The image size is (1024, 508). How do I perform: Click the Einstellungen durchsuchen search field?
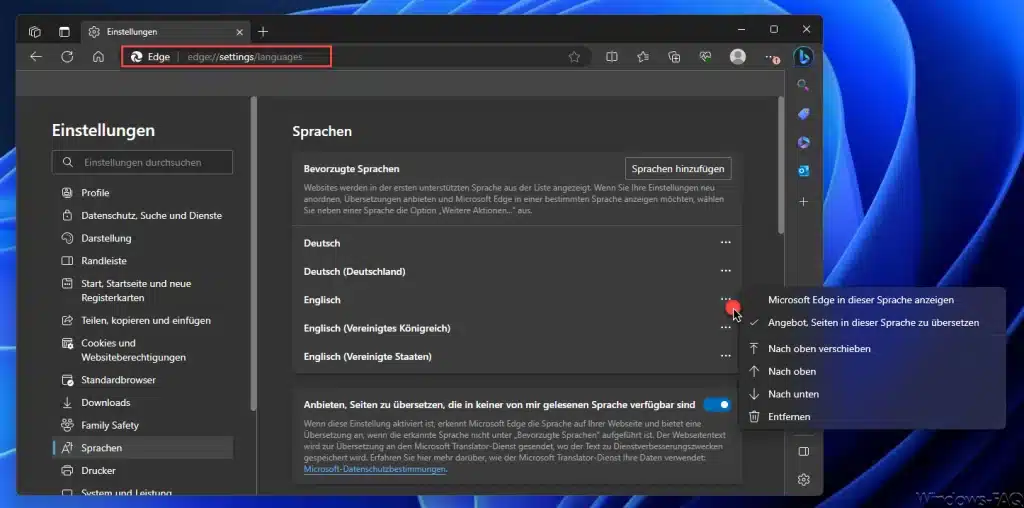pos(142,162)
